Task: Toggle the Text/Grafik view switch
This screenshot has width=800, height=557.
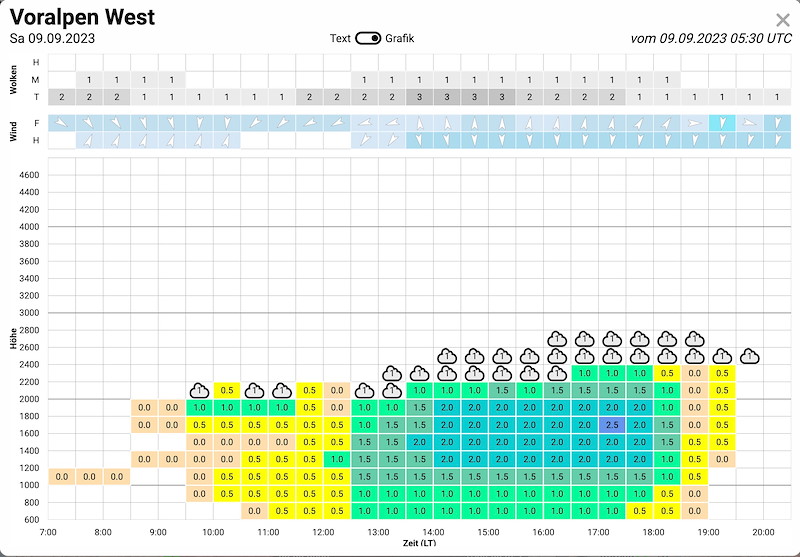Action: [x=368, y=38]
